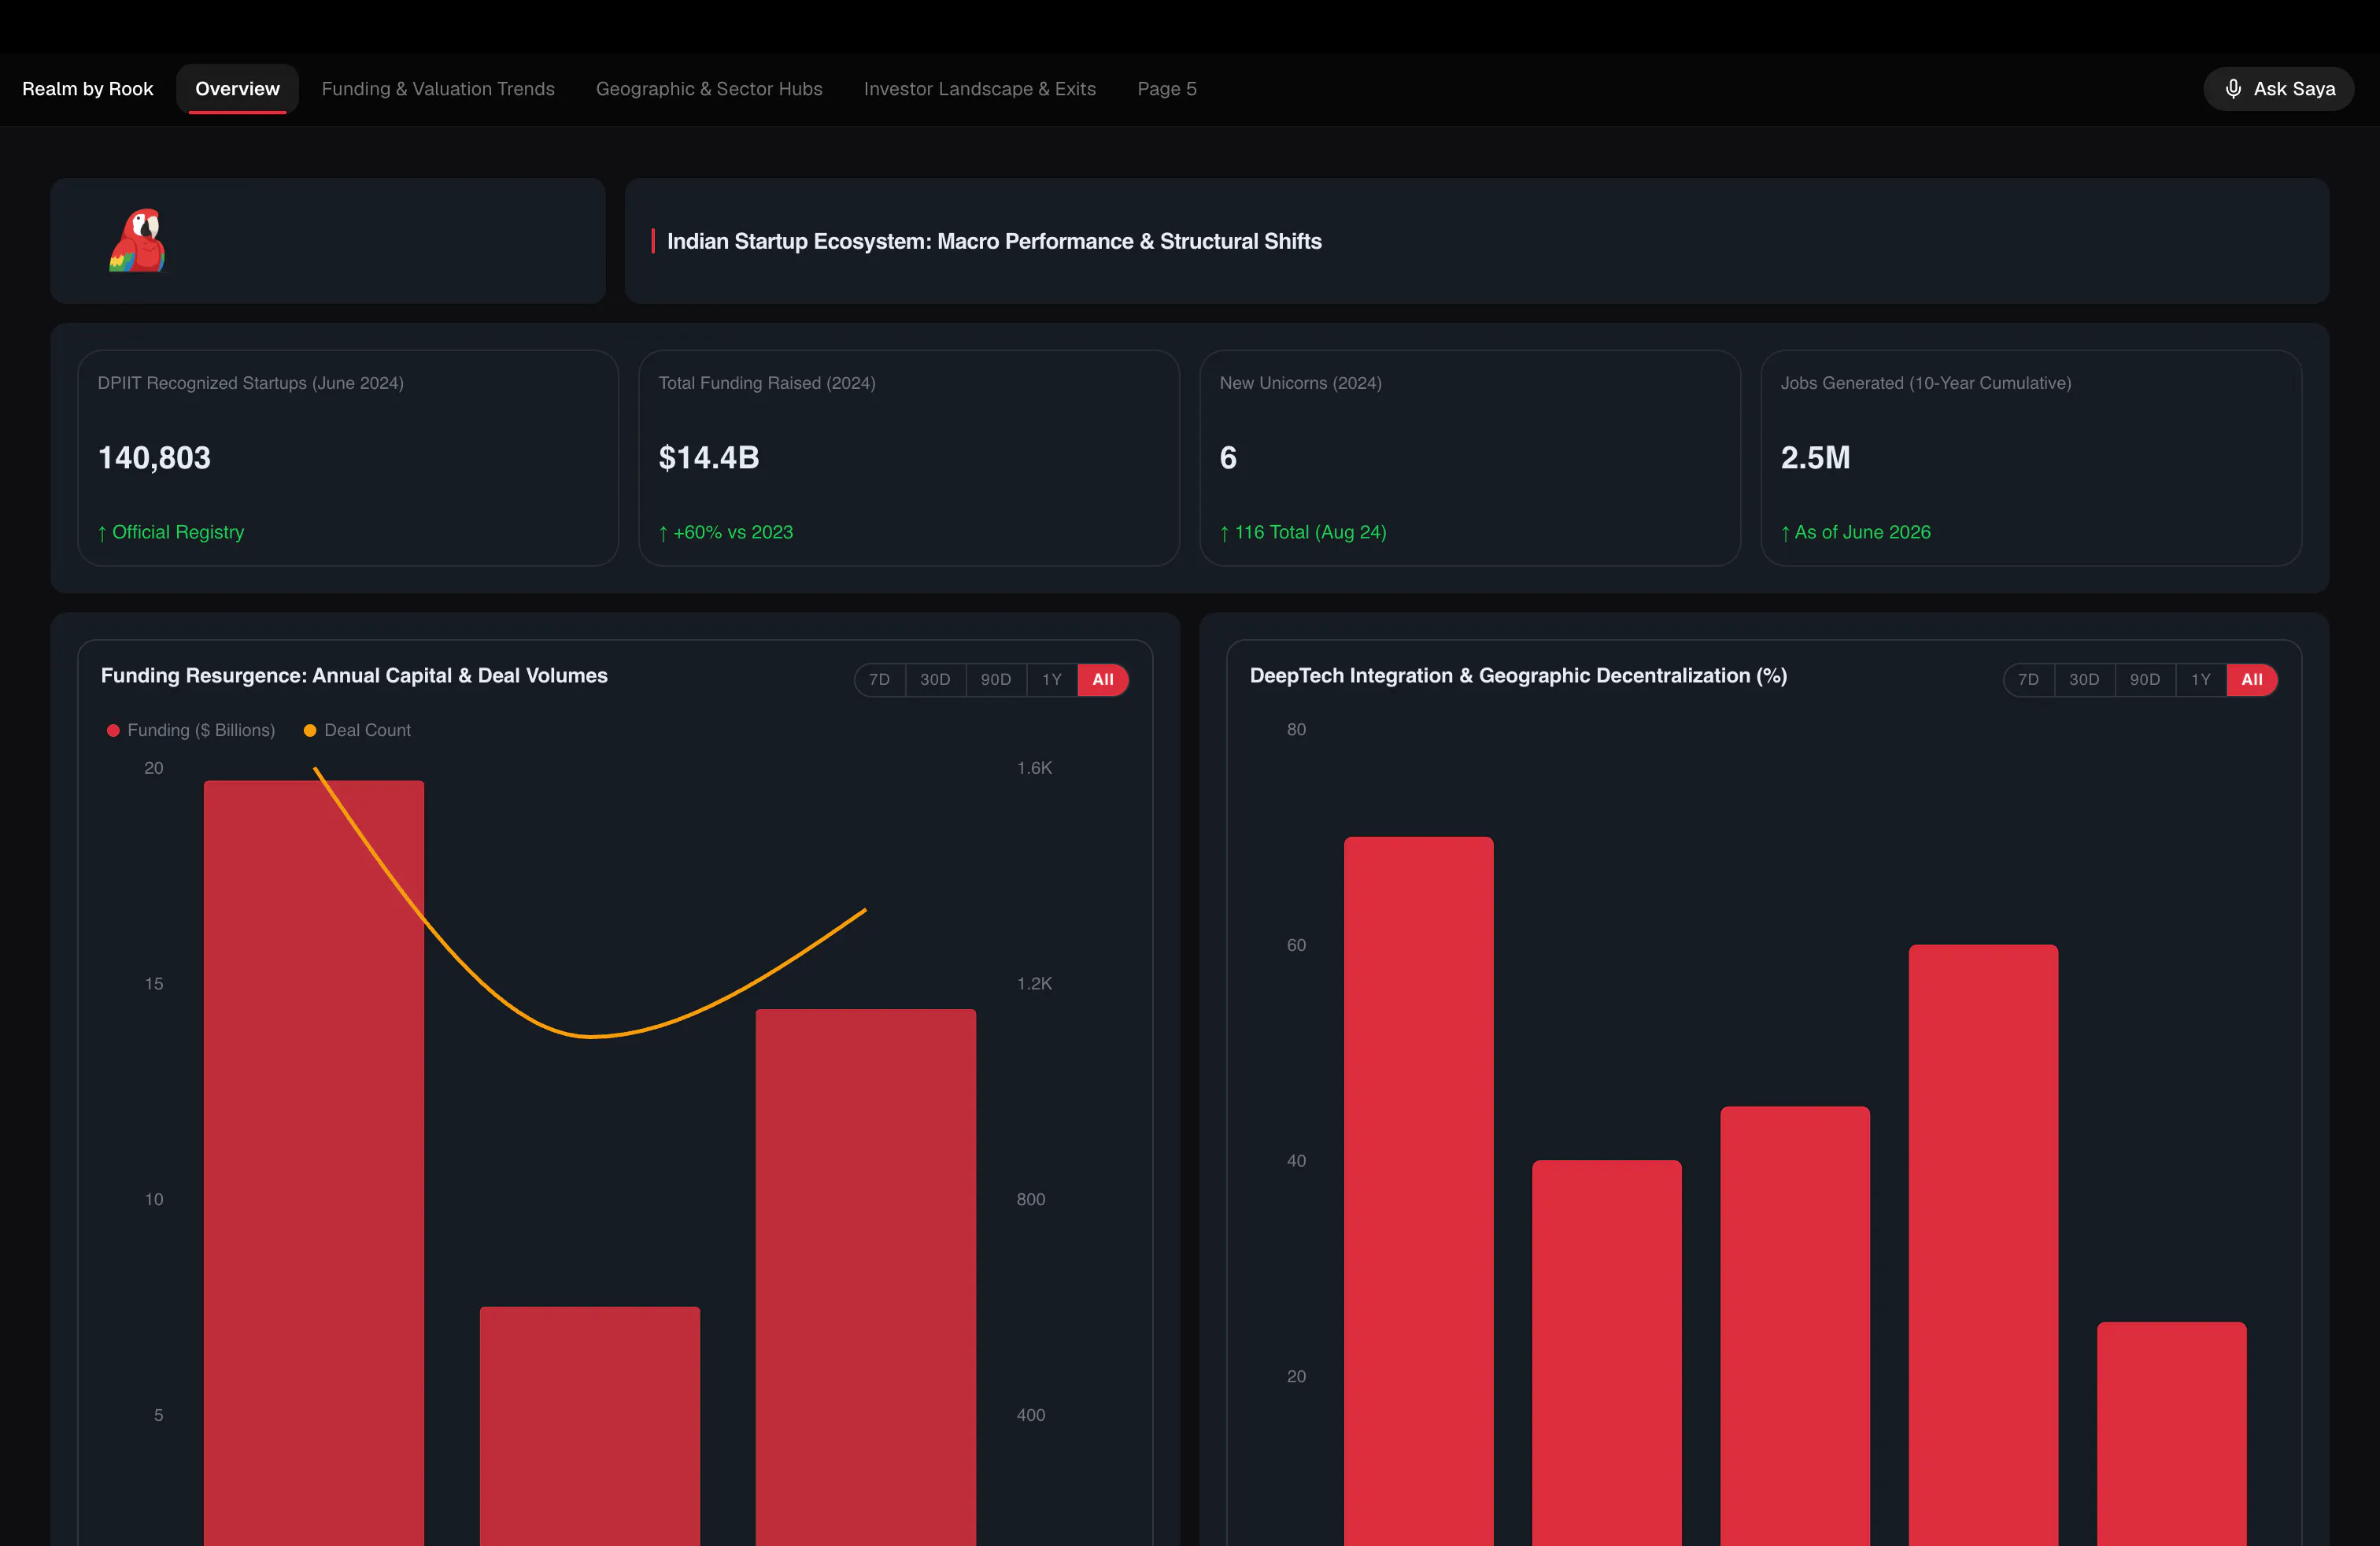Viewport: 2380px width, 1546px height.
Task: Select 30D range on DeepTech Integration chart
Action: (2084, 680)
